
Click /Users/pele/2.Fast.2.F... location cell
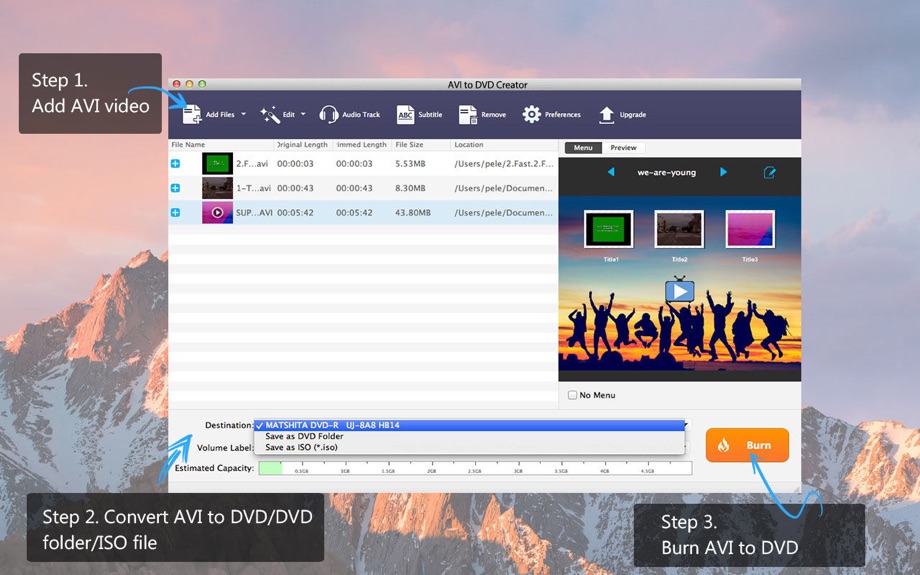point(503,164)
